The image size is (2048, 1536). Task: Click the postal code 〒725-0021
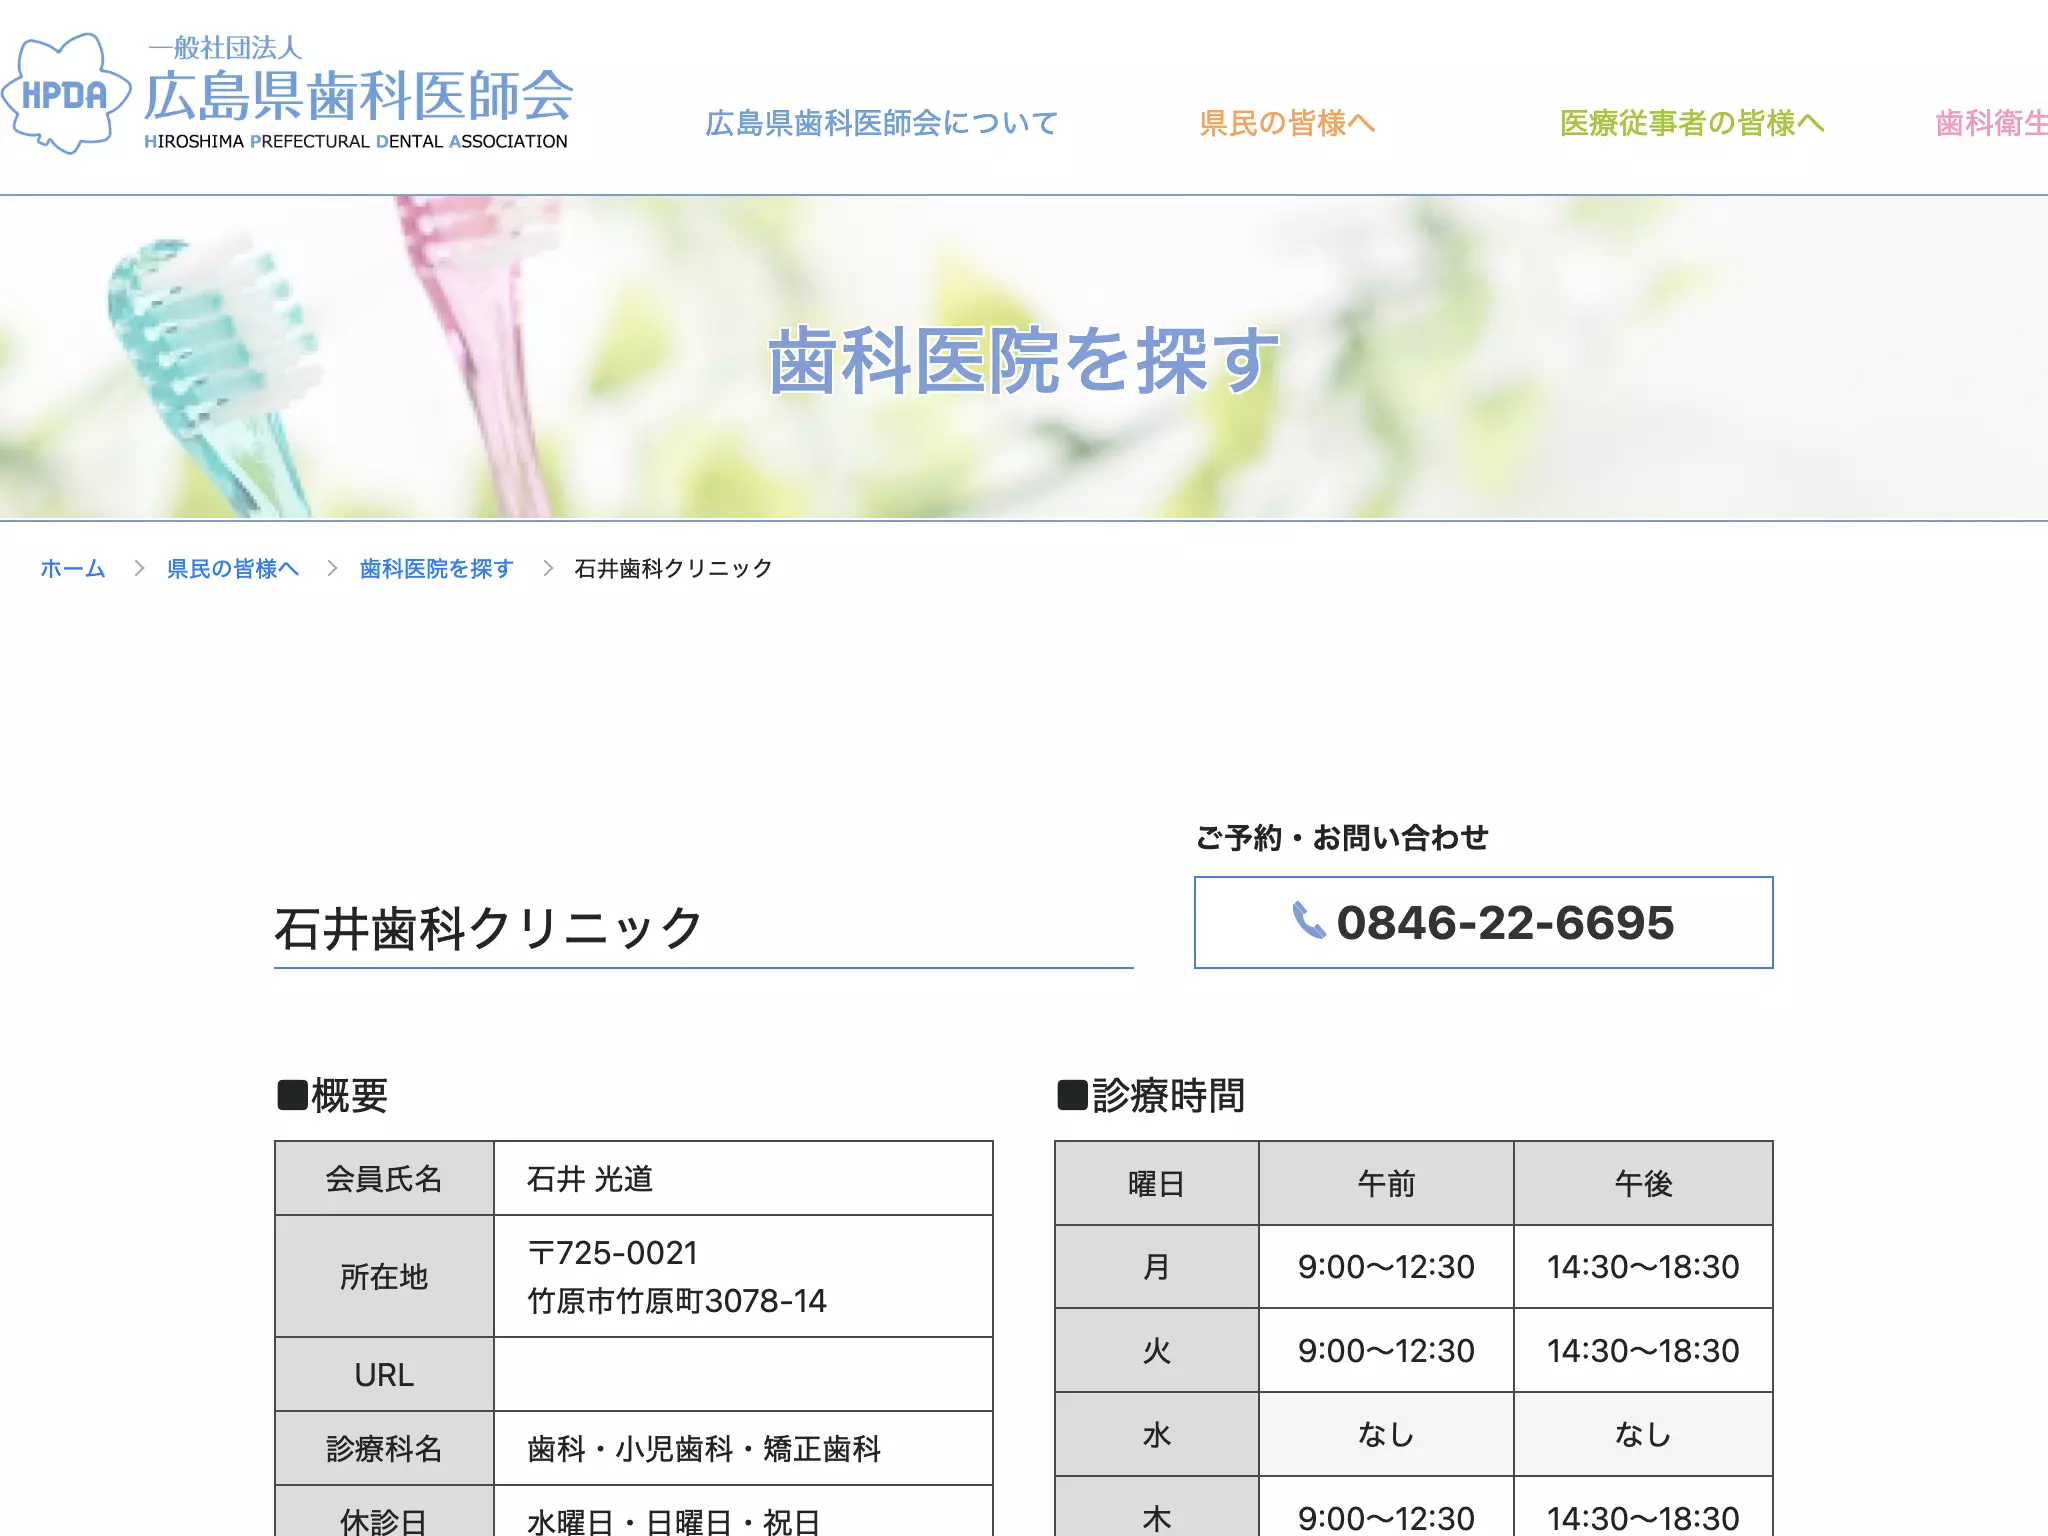click(x=612, y=1252)
